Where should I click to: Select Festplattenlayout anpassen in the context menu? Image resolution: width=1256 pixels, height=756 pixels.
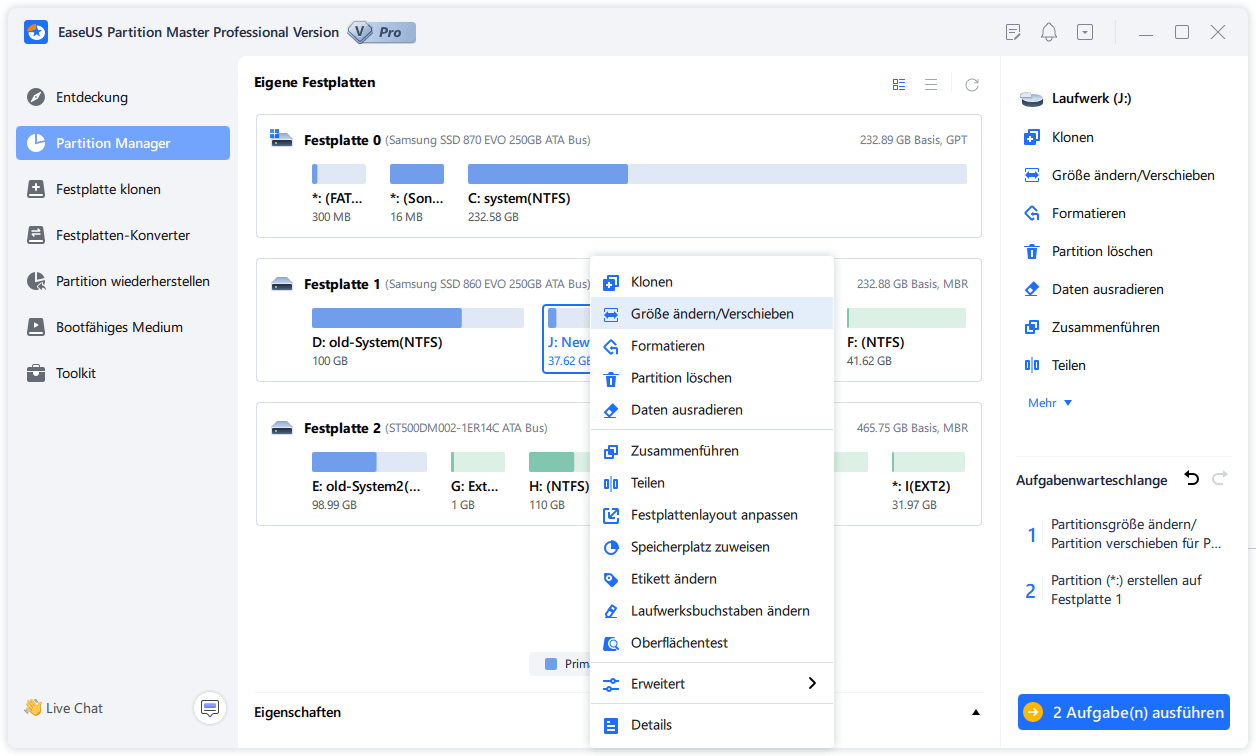click(x=712, y=515)
